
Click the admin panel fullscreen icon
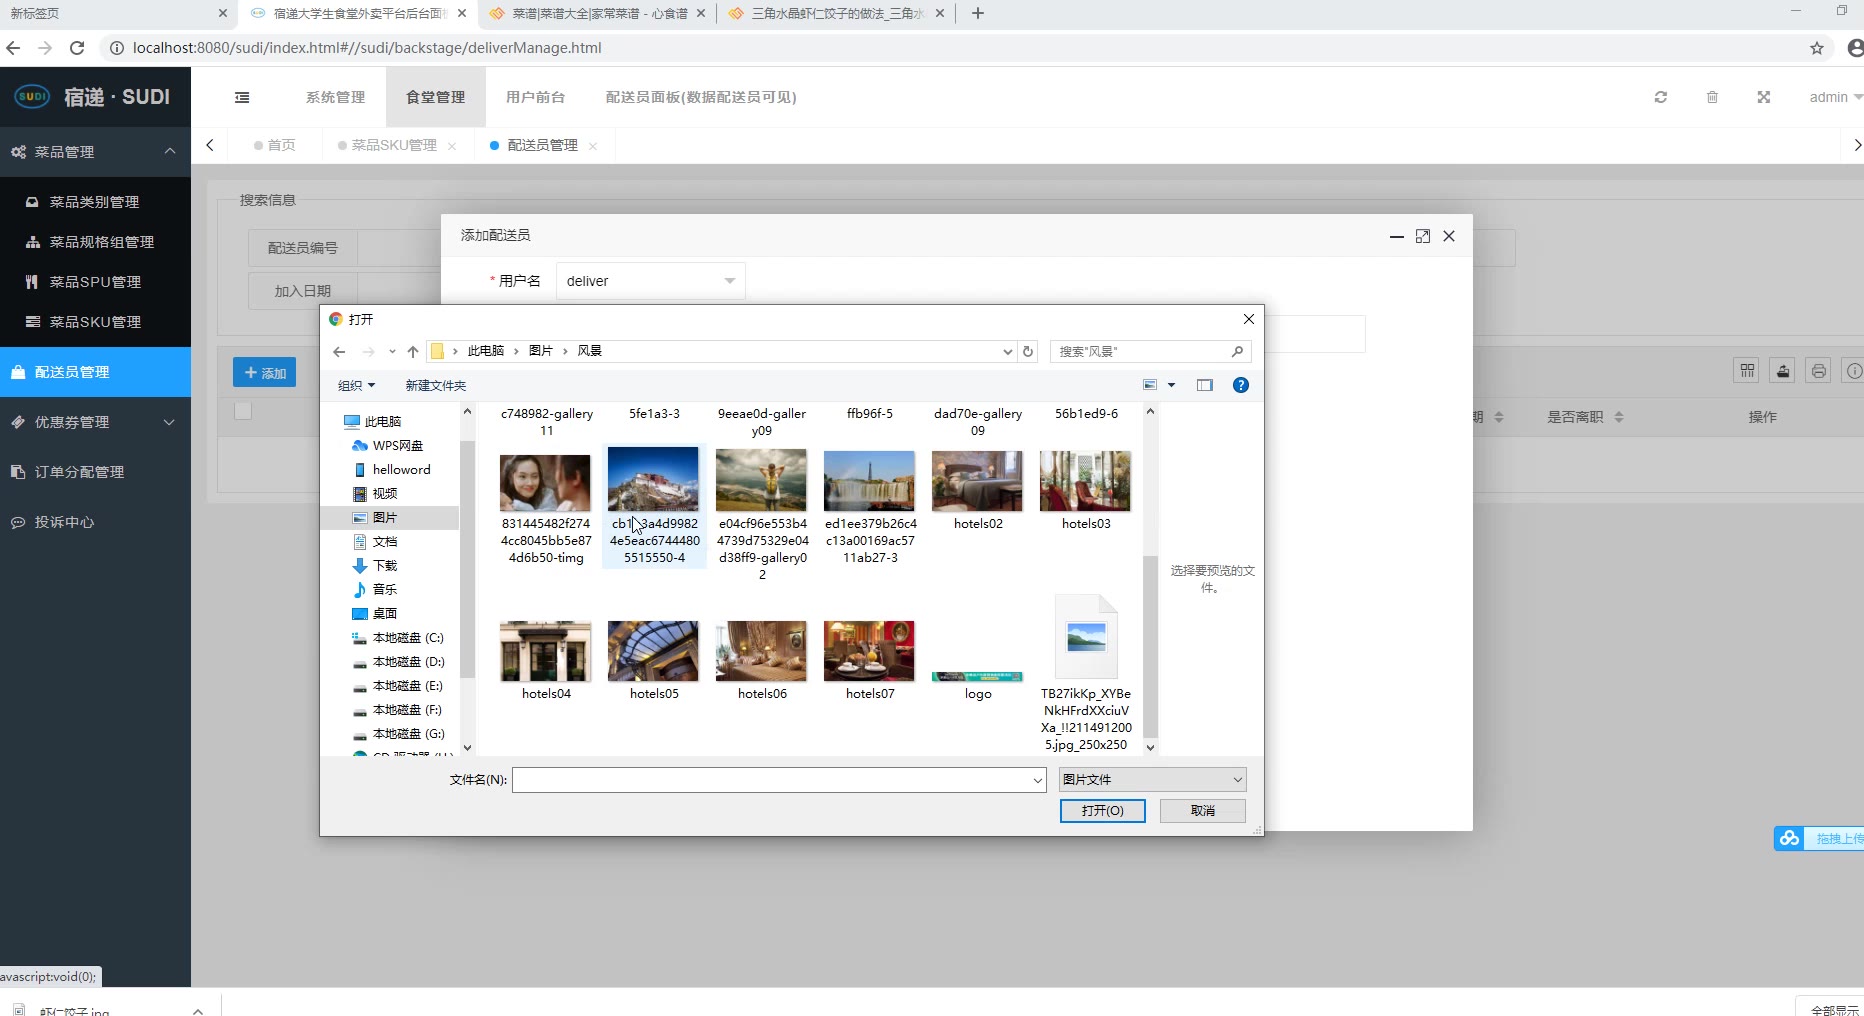[1763, 97]
